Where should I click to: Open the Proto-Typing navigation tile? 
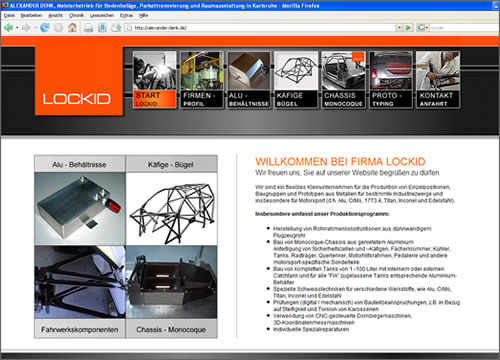pos(391,80)
